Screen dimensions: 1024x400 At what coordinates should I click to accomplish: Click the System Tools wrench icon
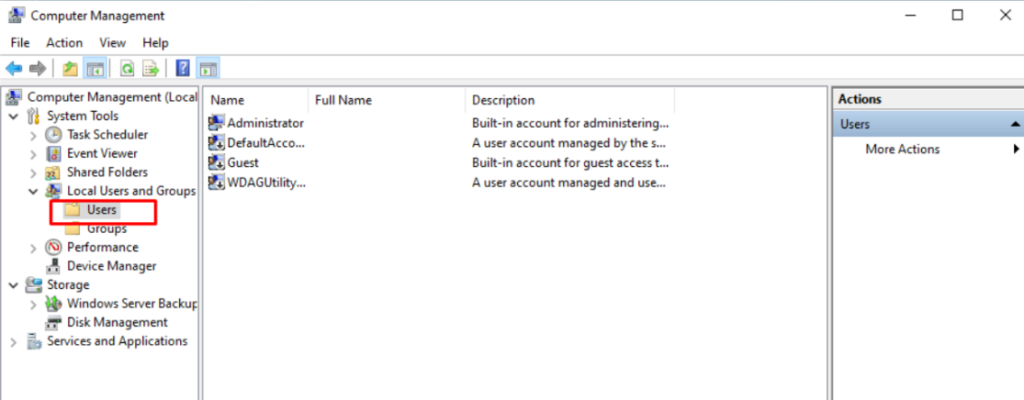pyautogui.click(x=34, y=116)
